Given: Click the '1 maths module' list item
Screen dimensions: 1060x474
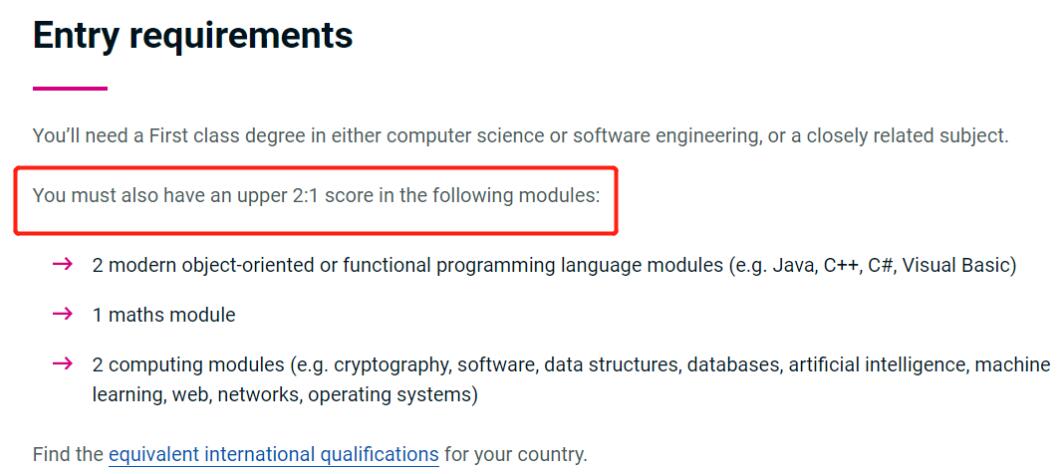Looking at the screenshot, I should pyautogui.click(x=164, y=315).
